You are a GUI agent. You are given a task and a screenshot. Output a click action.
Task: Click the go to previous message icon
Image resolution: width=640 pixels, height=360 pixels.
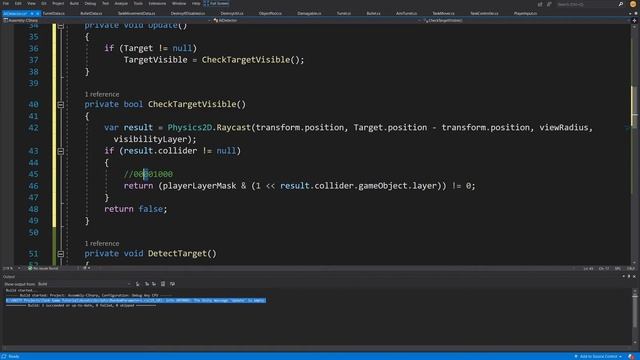point(147,284)
